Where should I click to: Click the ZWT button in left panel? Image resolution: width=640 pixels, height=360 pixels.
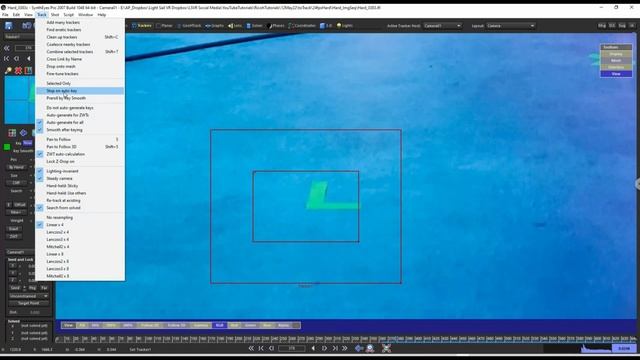[14, 236]
